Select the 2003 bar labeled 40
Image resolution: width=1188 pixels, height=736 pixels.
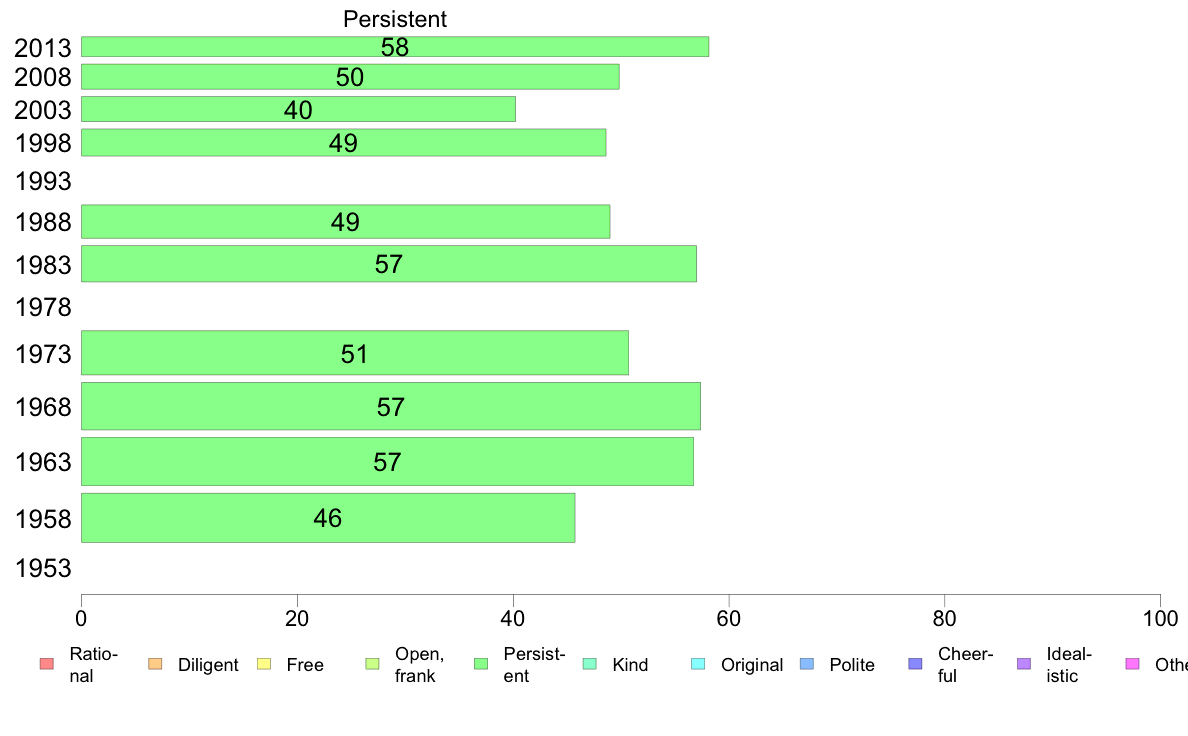coord(299,109)
